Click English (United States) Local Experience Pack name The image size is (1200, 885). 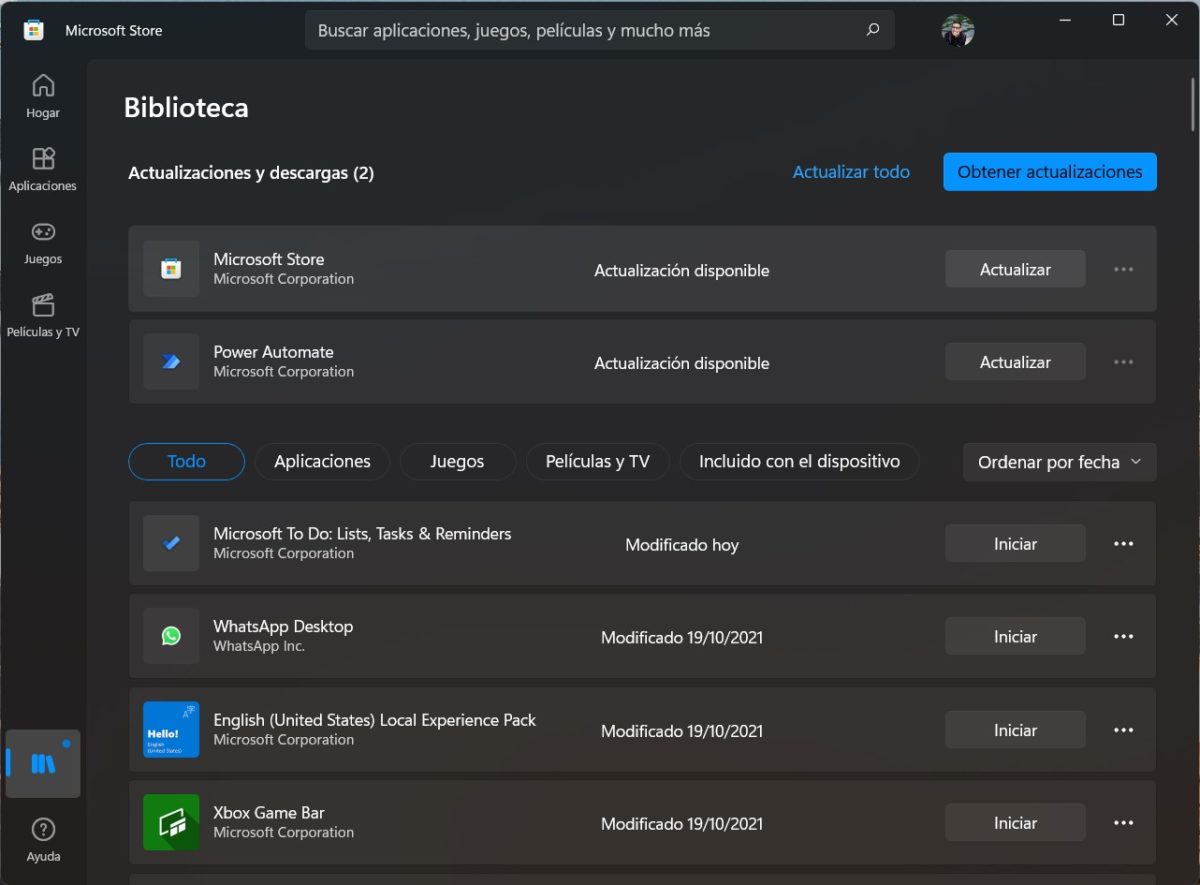[x=375, y=720]
